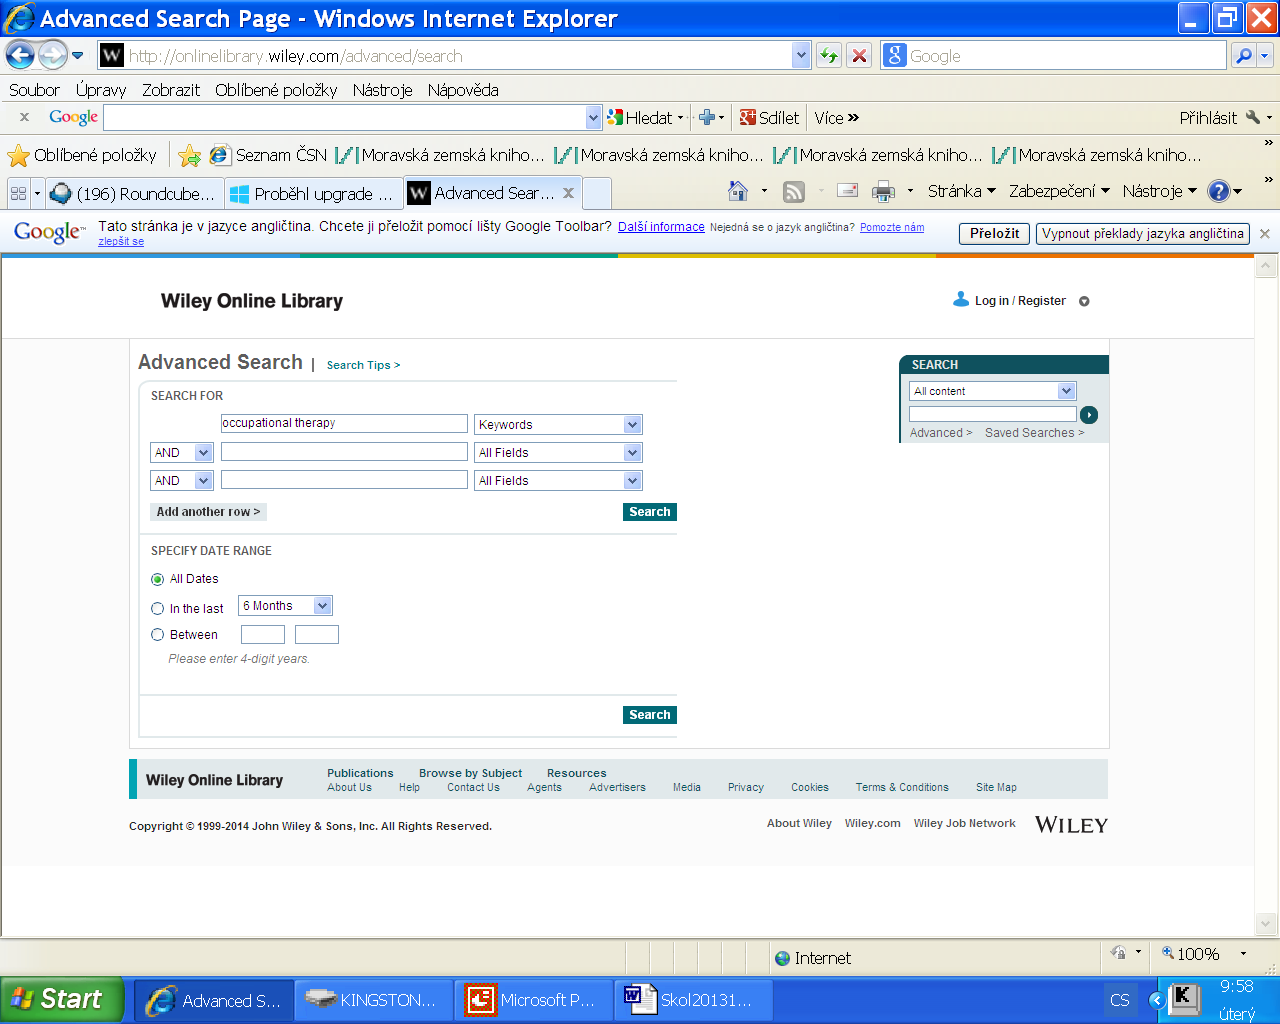The height and width of the screenshot is (1024, 1280).
Task: Click the magnifier search icon beside Google box
Action: pos(1243,56)
